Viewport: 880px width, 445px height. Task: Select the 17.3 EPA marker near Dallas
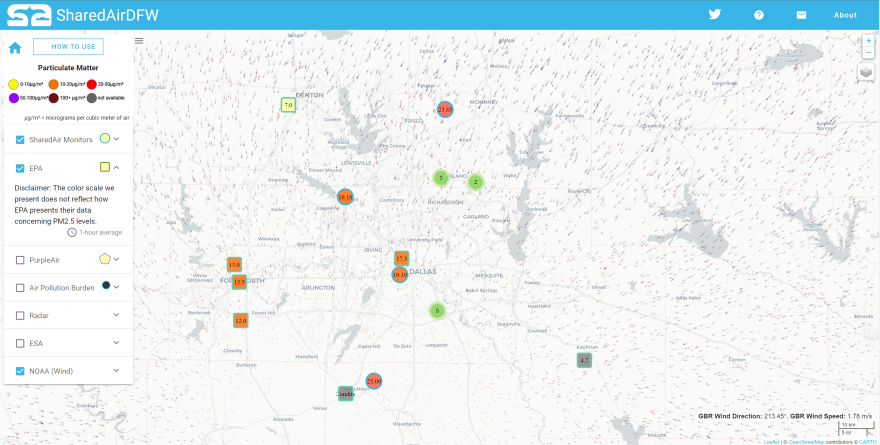(401, 259)
